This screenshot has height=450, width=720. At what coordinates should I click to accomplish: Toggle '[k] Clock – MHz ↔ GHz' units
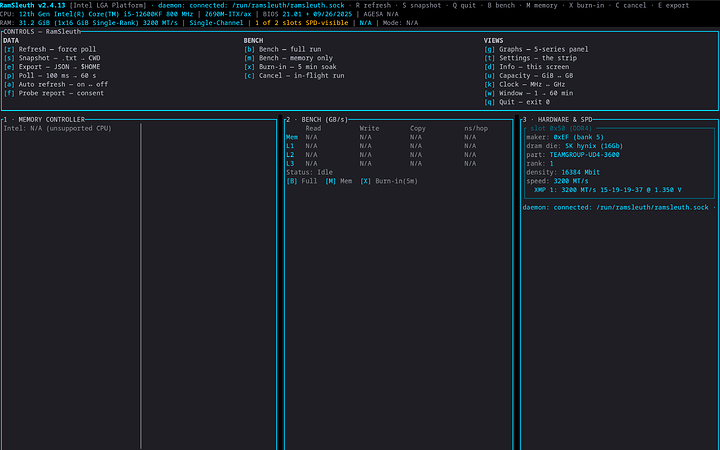click(x=524, y=84)
